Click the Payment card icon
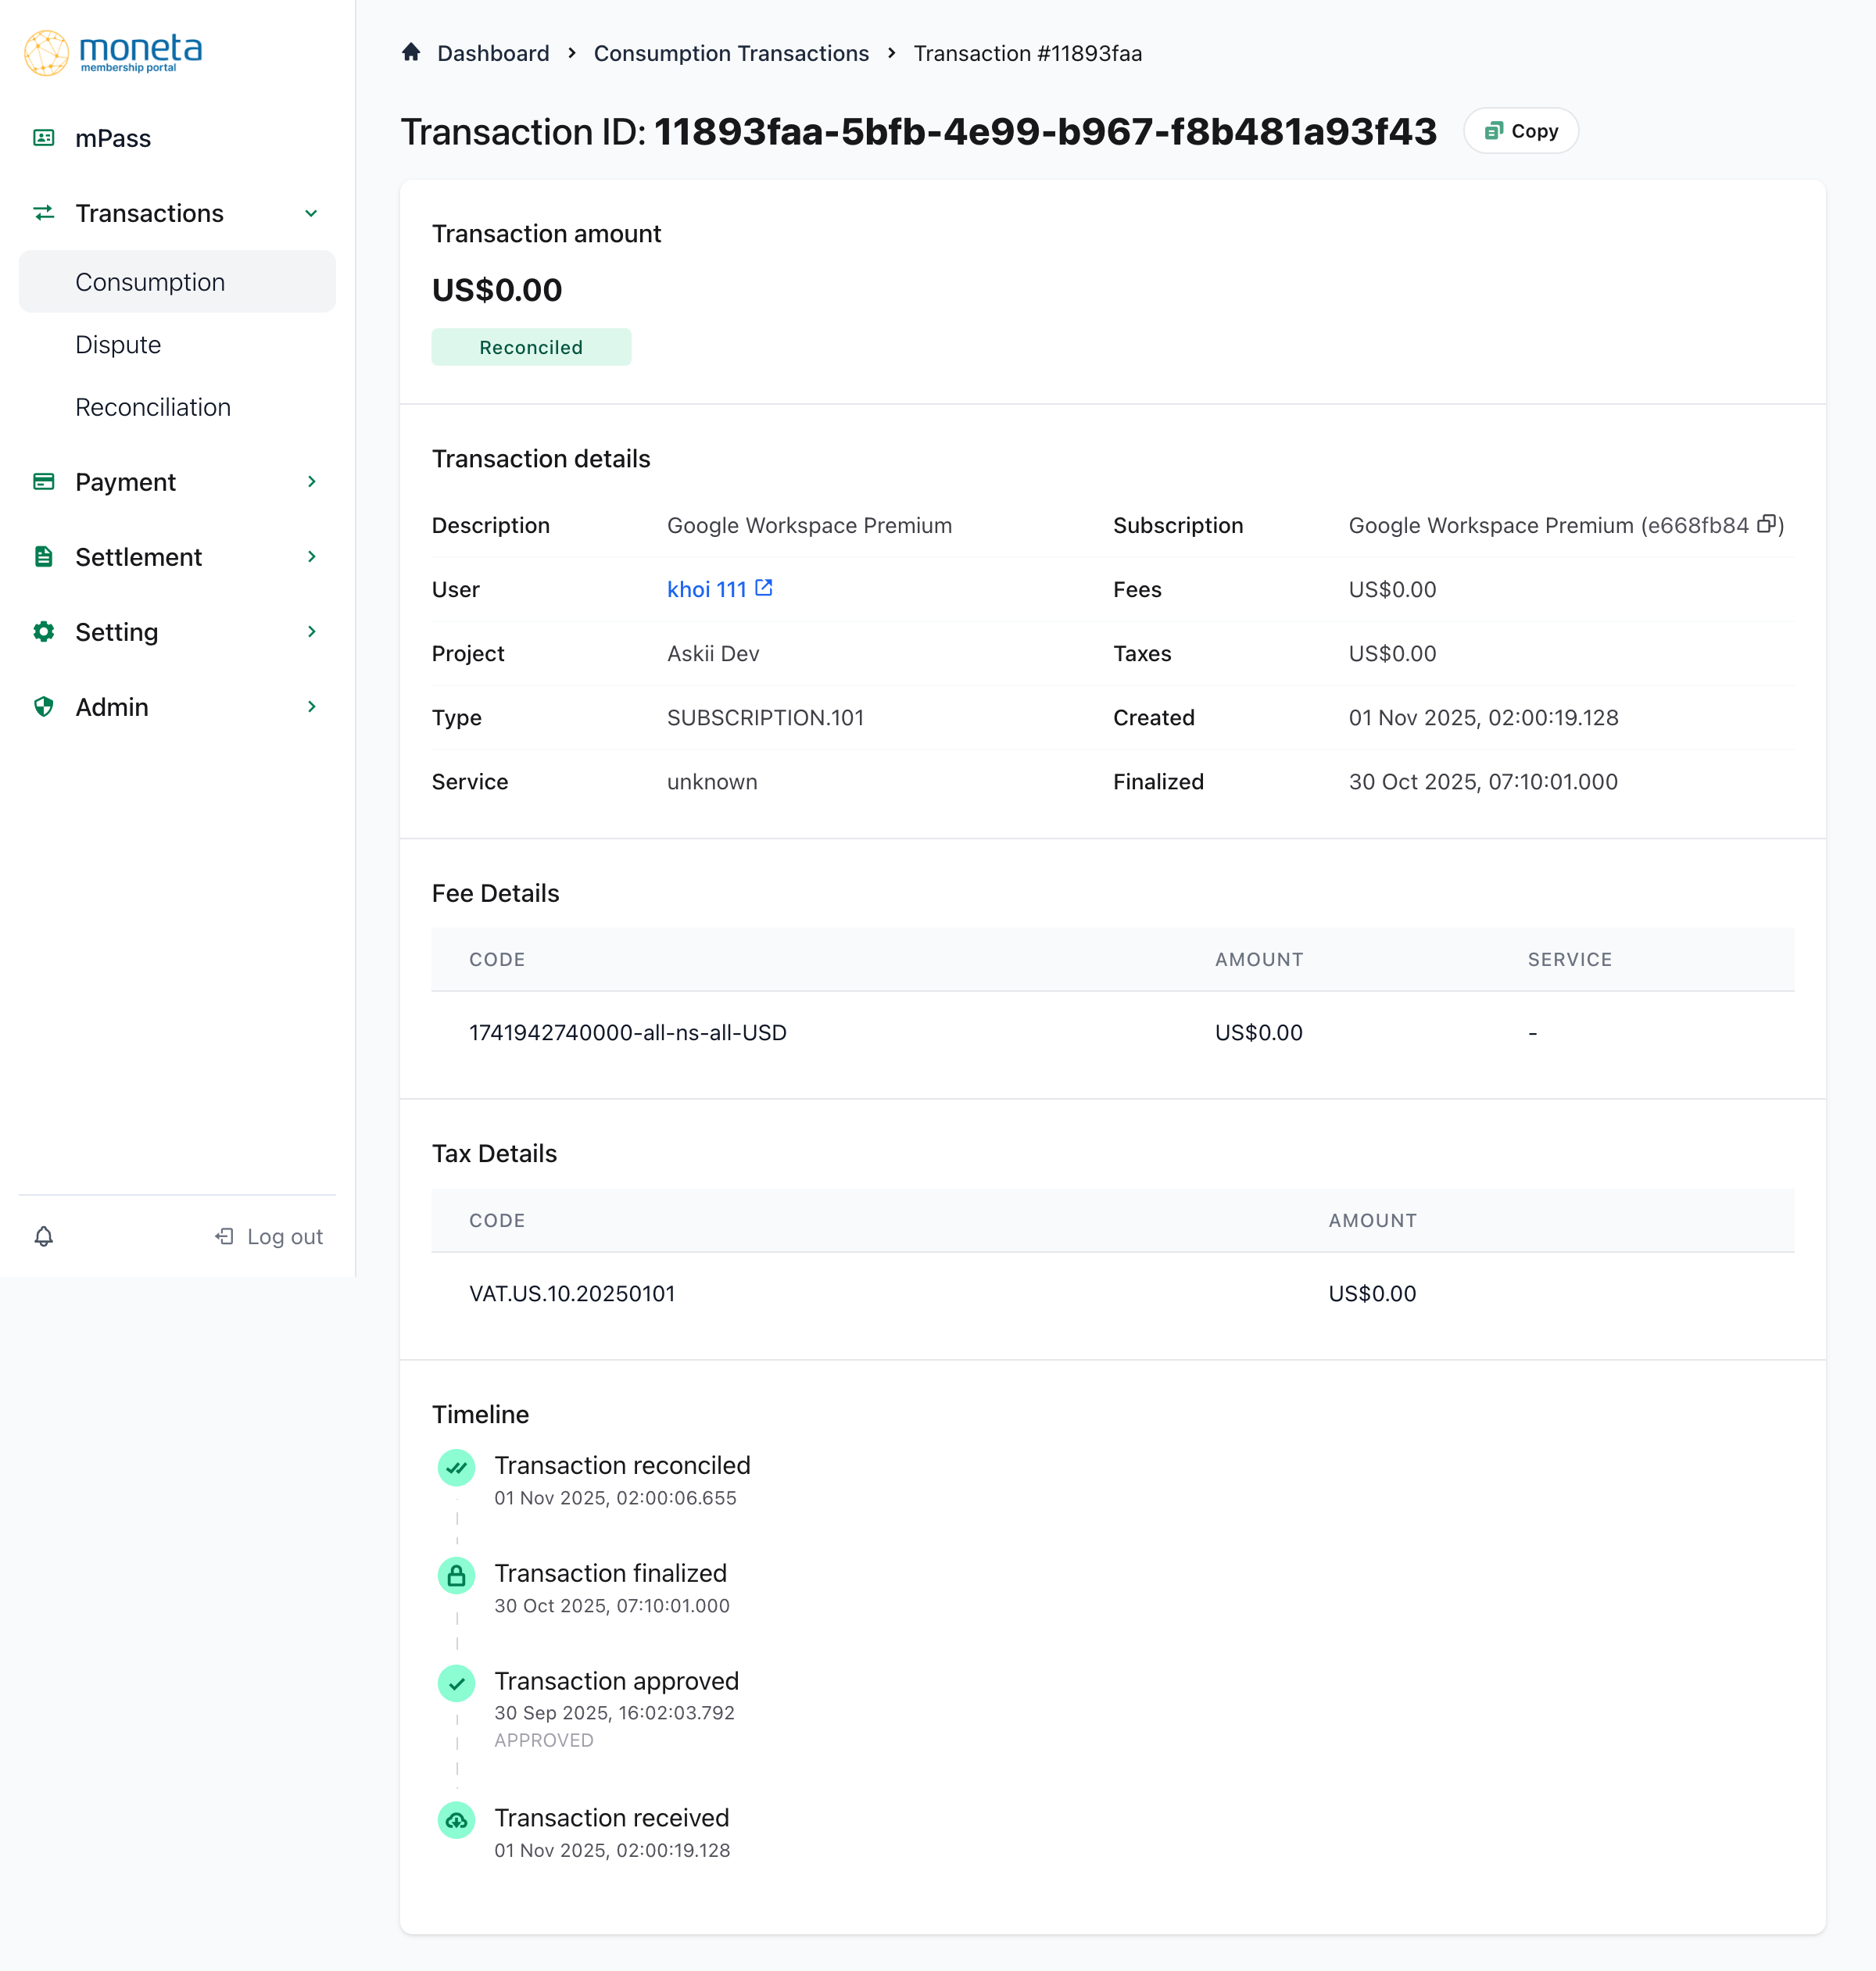Screen dimensions: 1876x1971 [x=44, y=481]
